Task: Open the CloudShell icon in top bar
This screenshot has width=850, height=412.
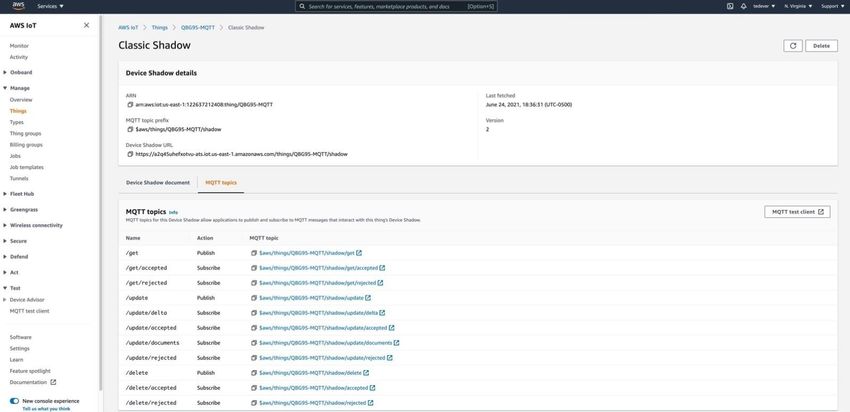Action: tap(730, 6)
